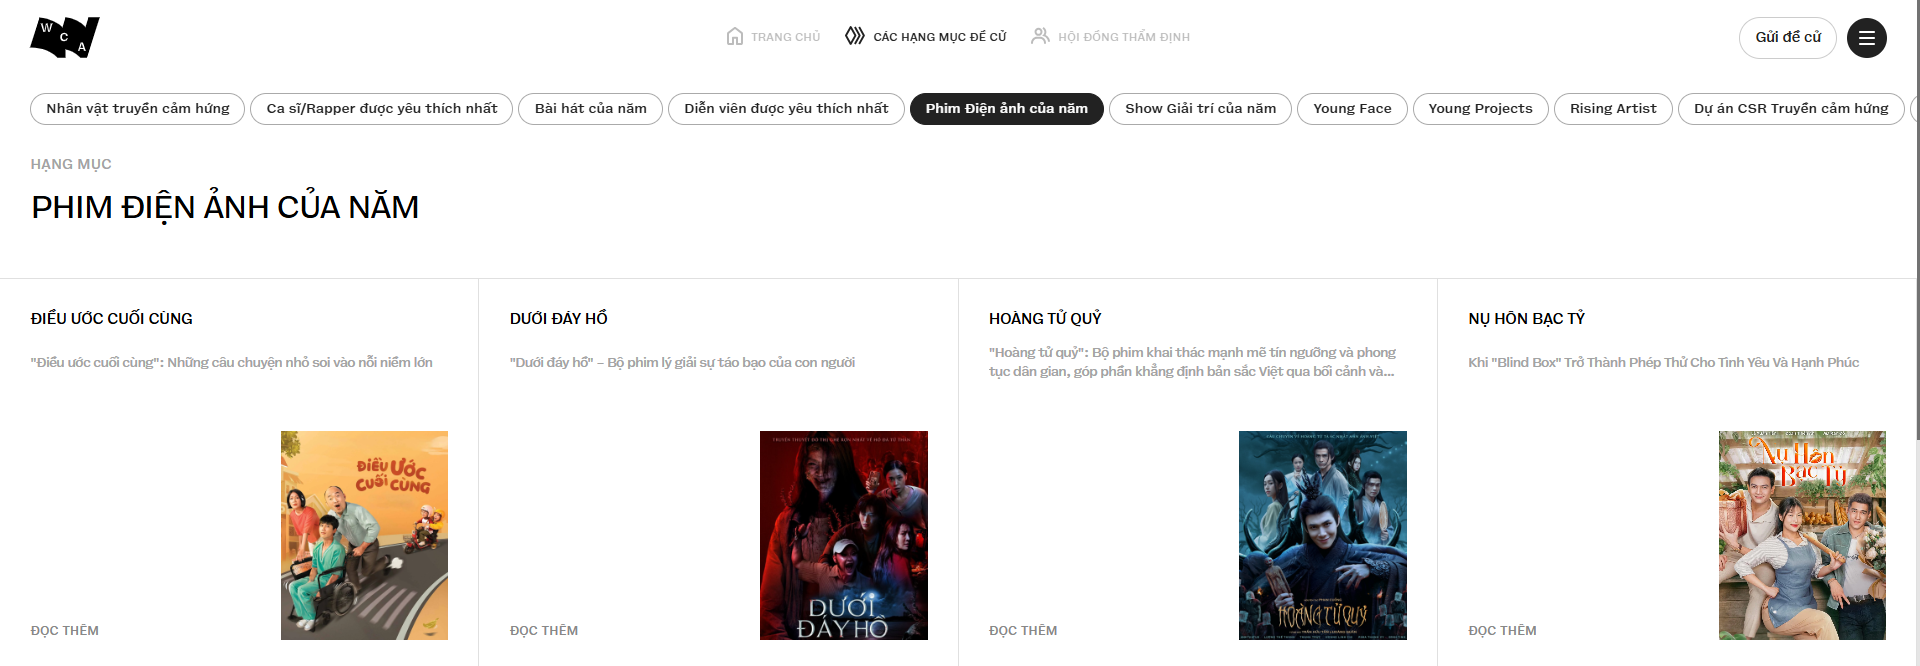The height and width of the screenshot is (666, 1920).
Task: Select the Rising Artist category pill
Action: 1612,109
